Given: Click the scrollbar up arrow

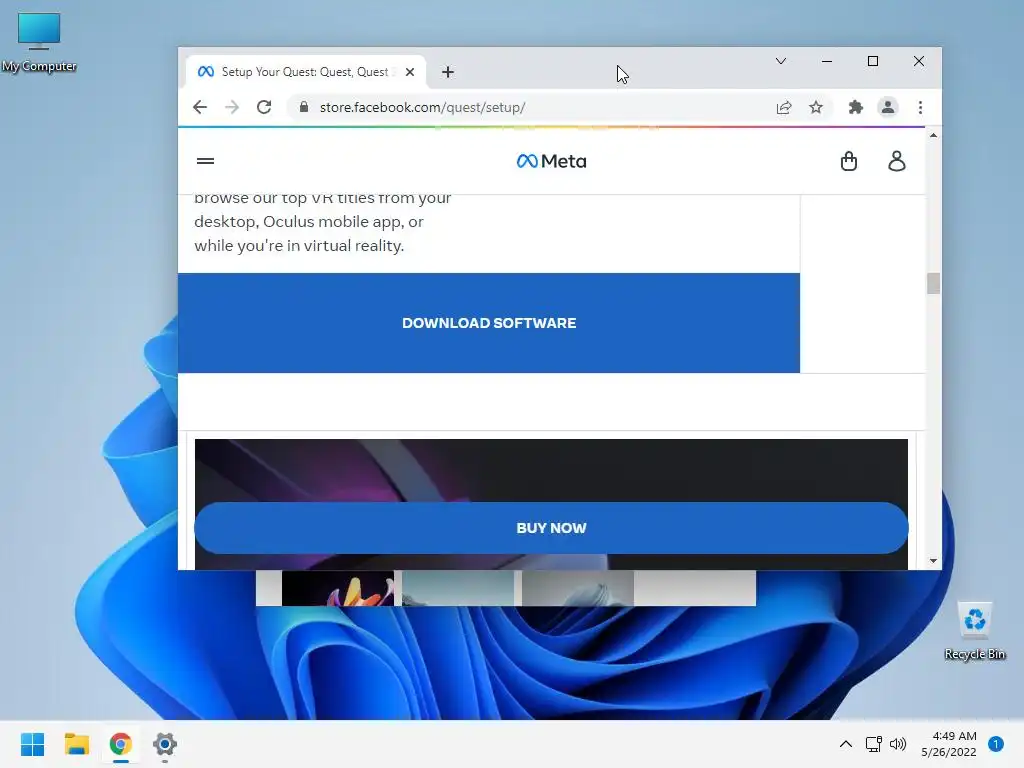Looking at the screenshot, I should 933,135.
